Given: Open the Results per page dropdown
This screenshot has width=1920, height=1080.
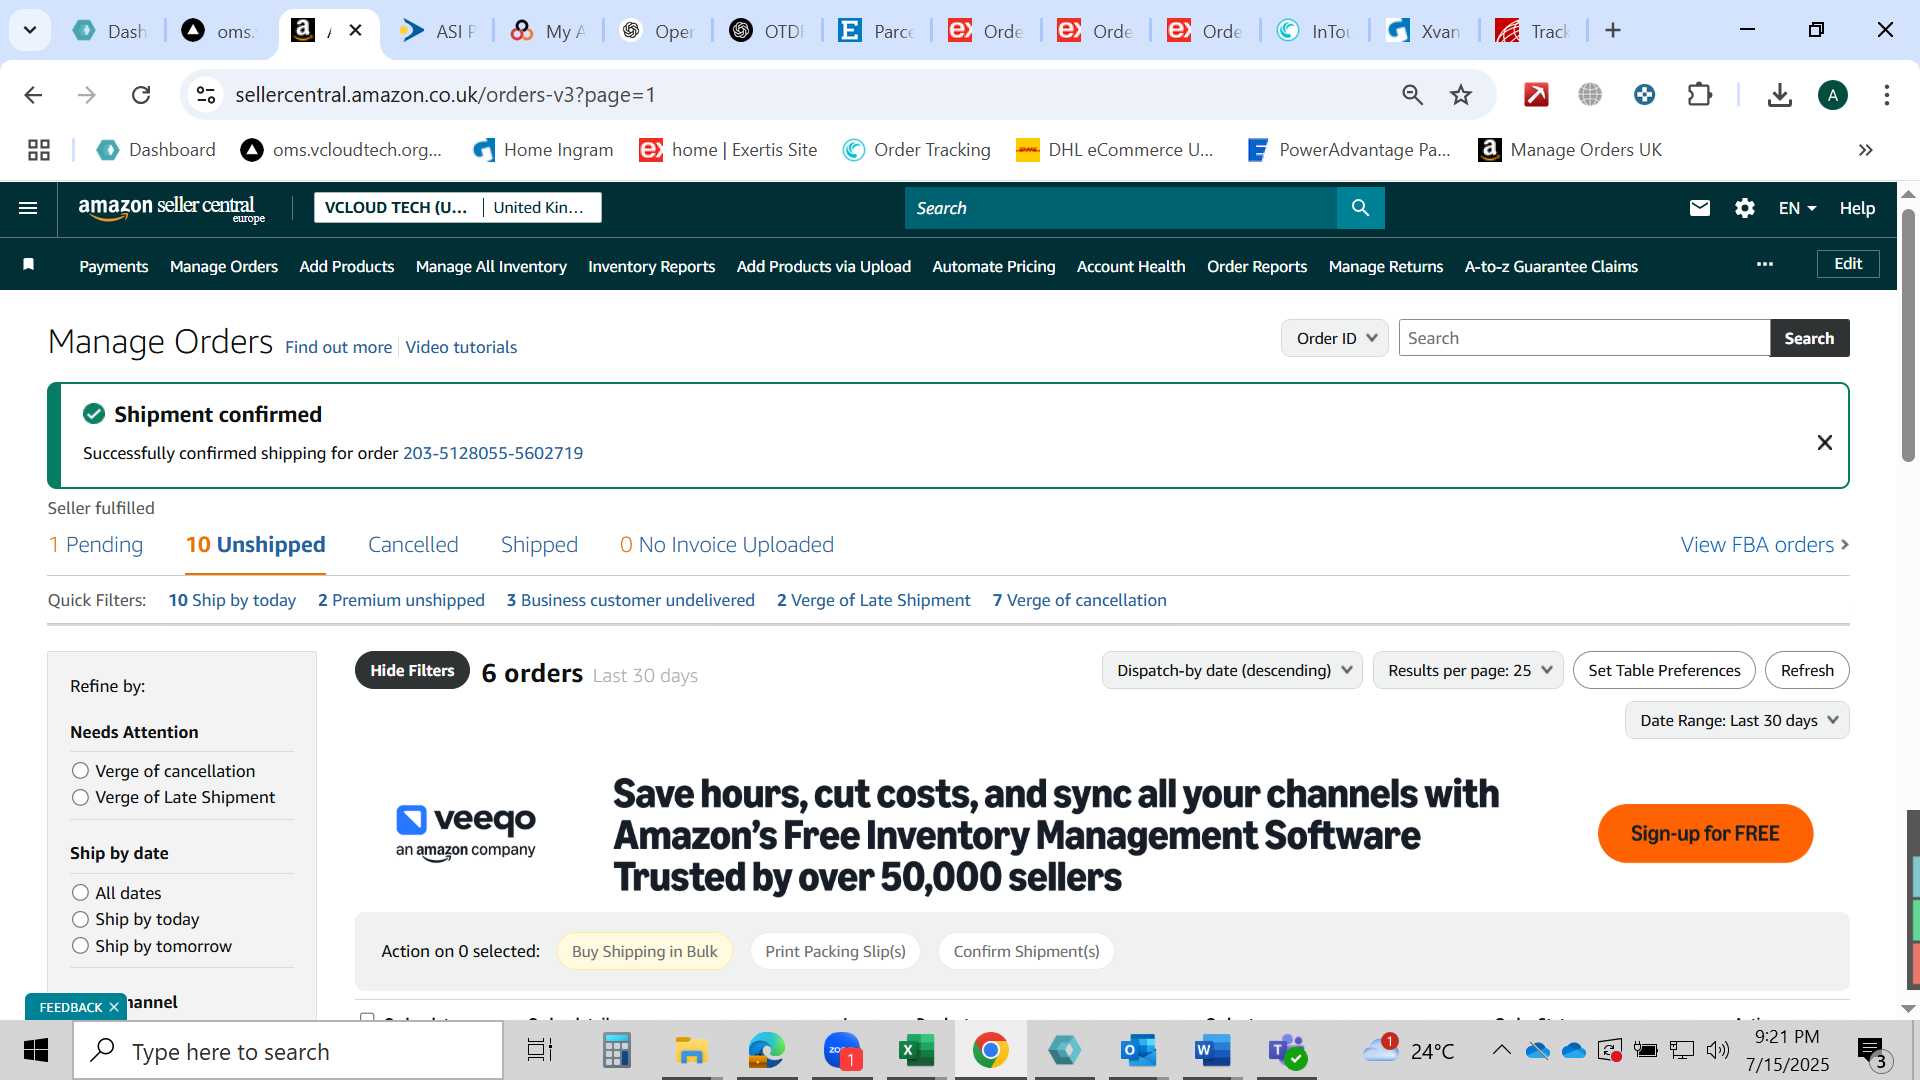Looking at the screenshot, I should (x=1468, y=670).
